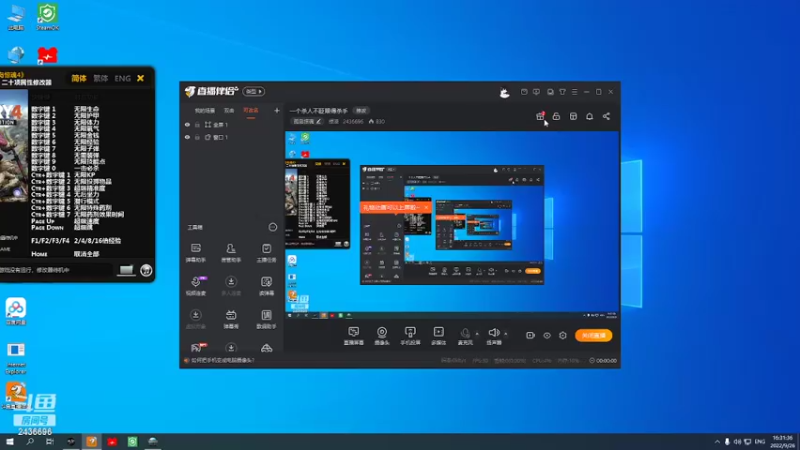Click the orange stop-live button
This screenshot has height=450, width=800.
point(593,335)
